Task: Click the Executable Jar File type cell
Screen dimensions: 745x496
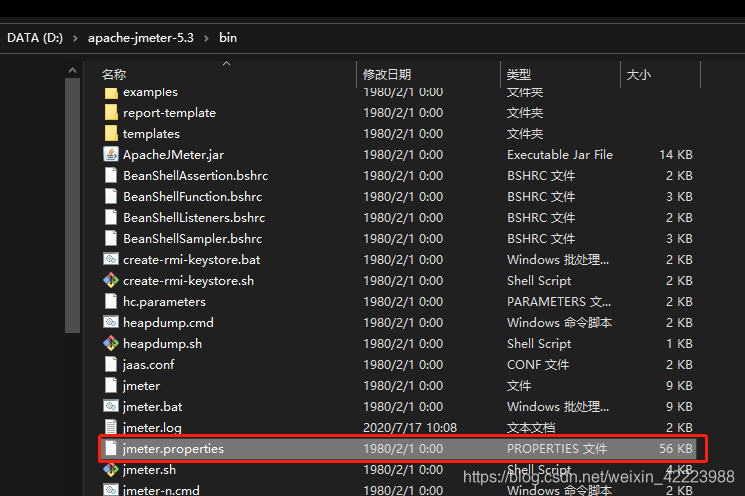Action: (560, 155)
